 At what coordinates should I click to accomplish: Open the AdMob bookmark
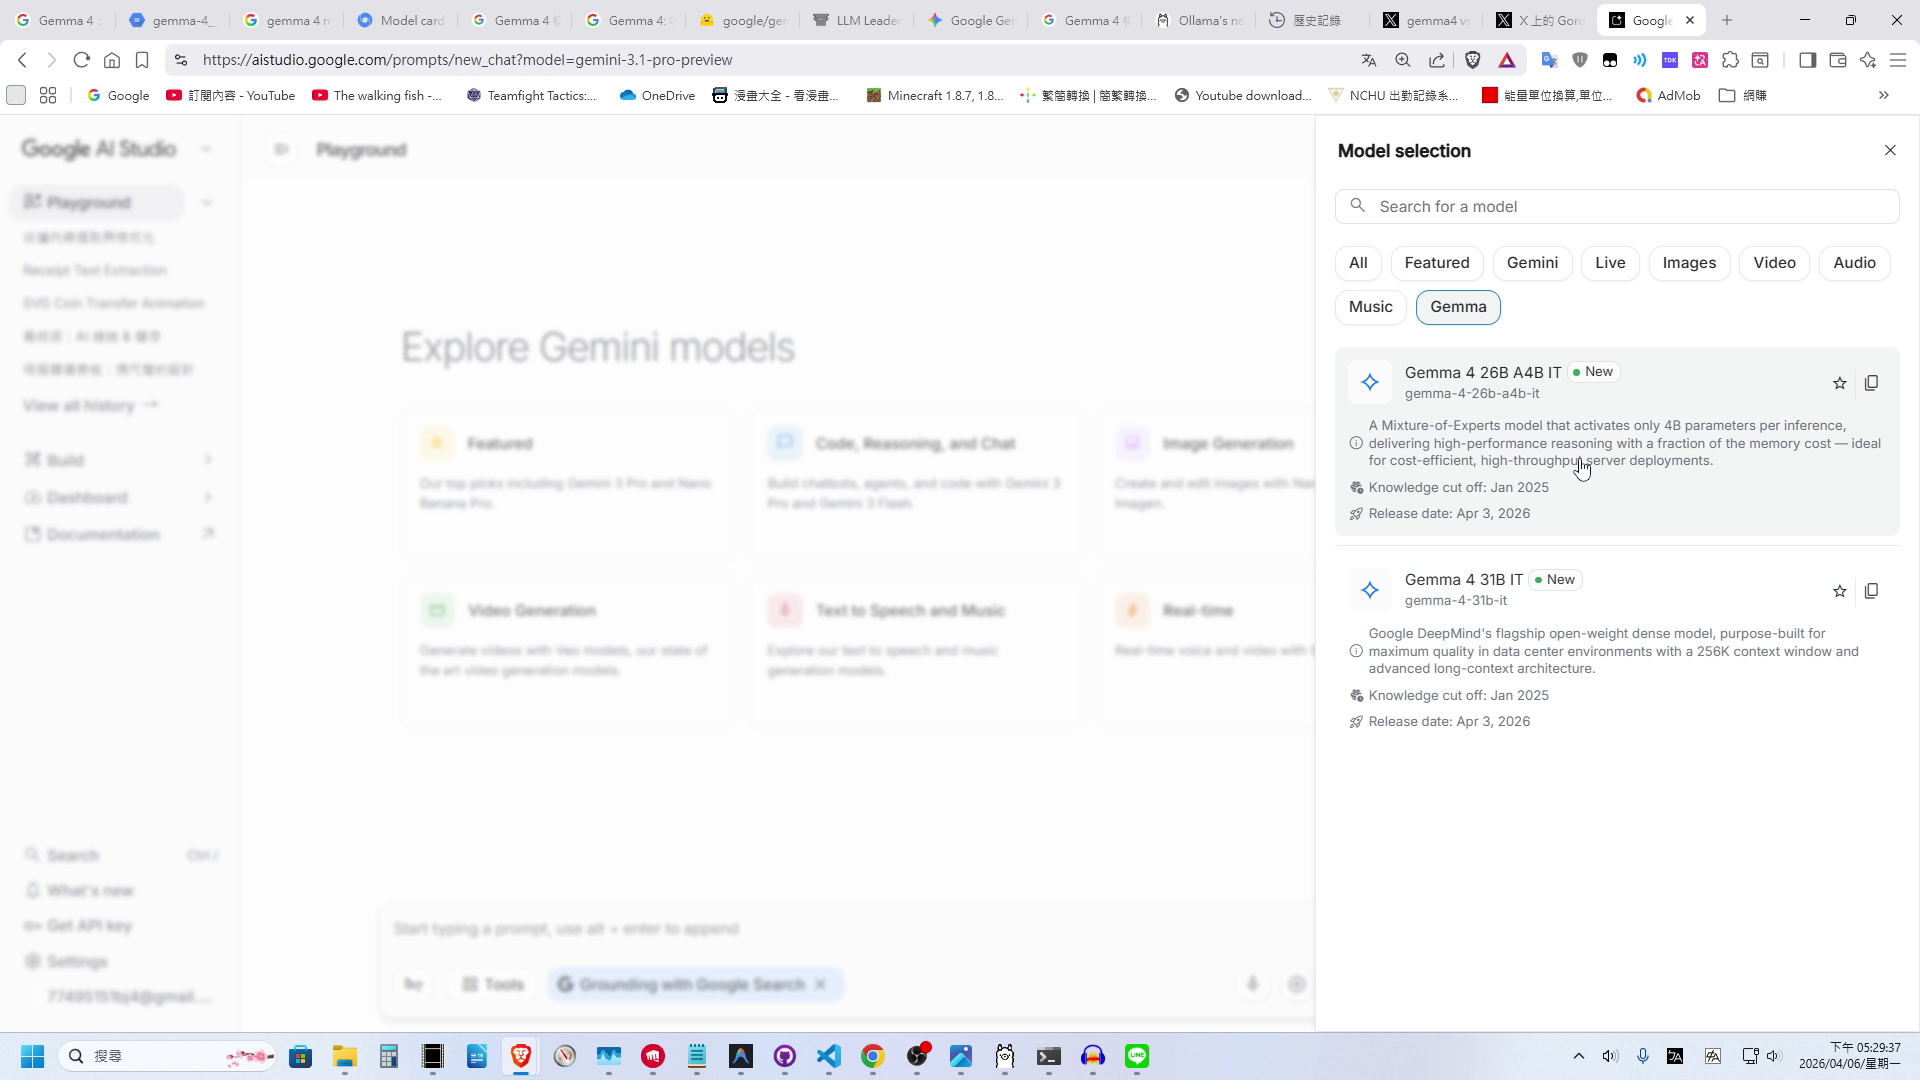point(1668,96)
